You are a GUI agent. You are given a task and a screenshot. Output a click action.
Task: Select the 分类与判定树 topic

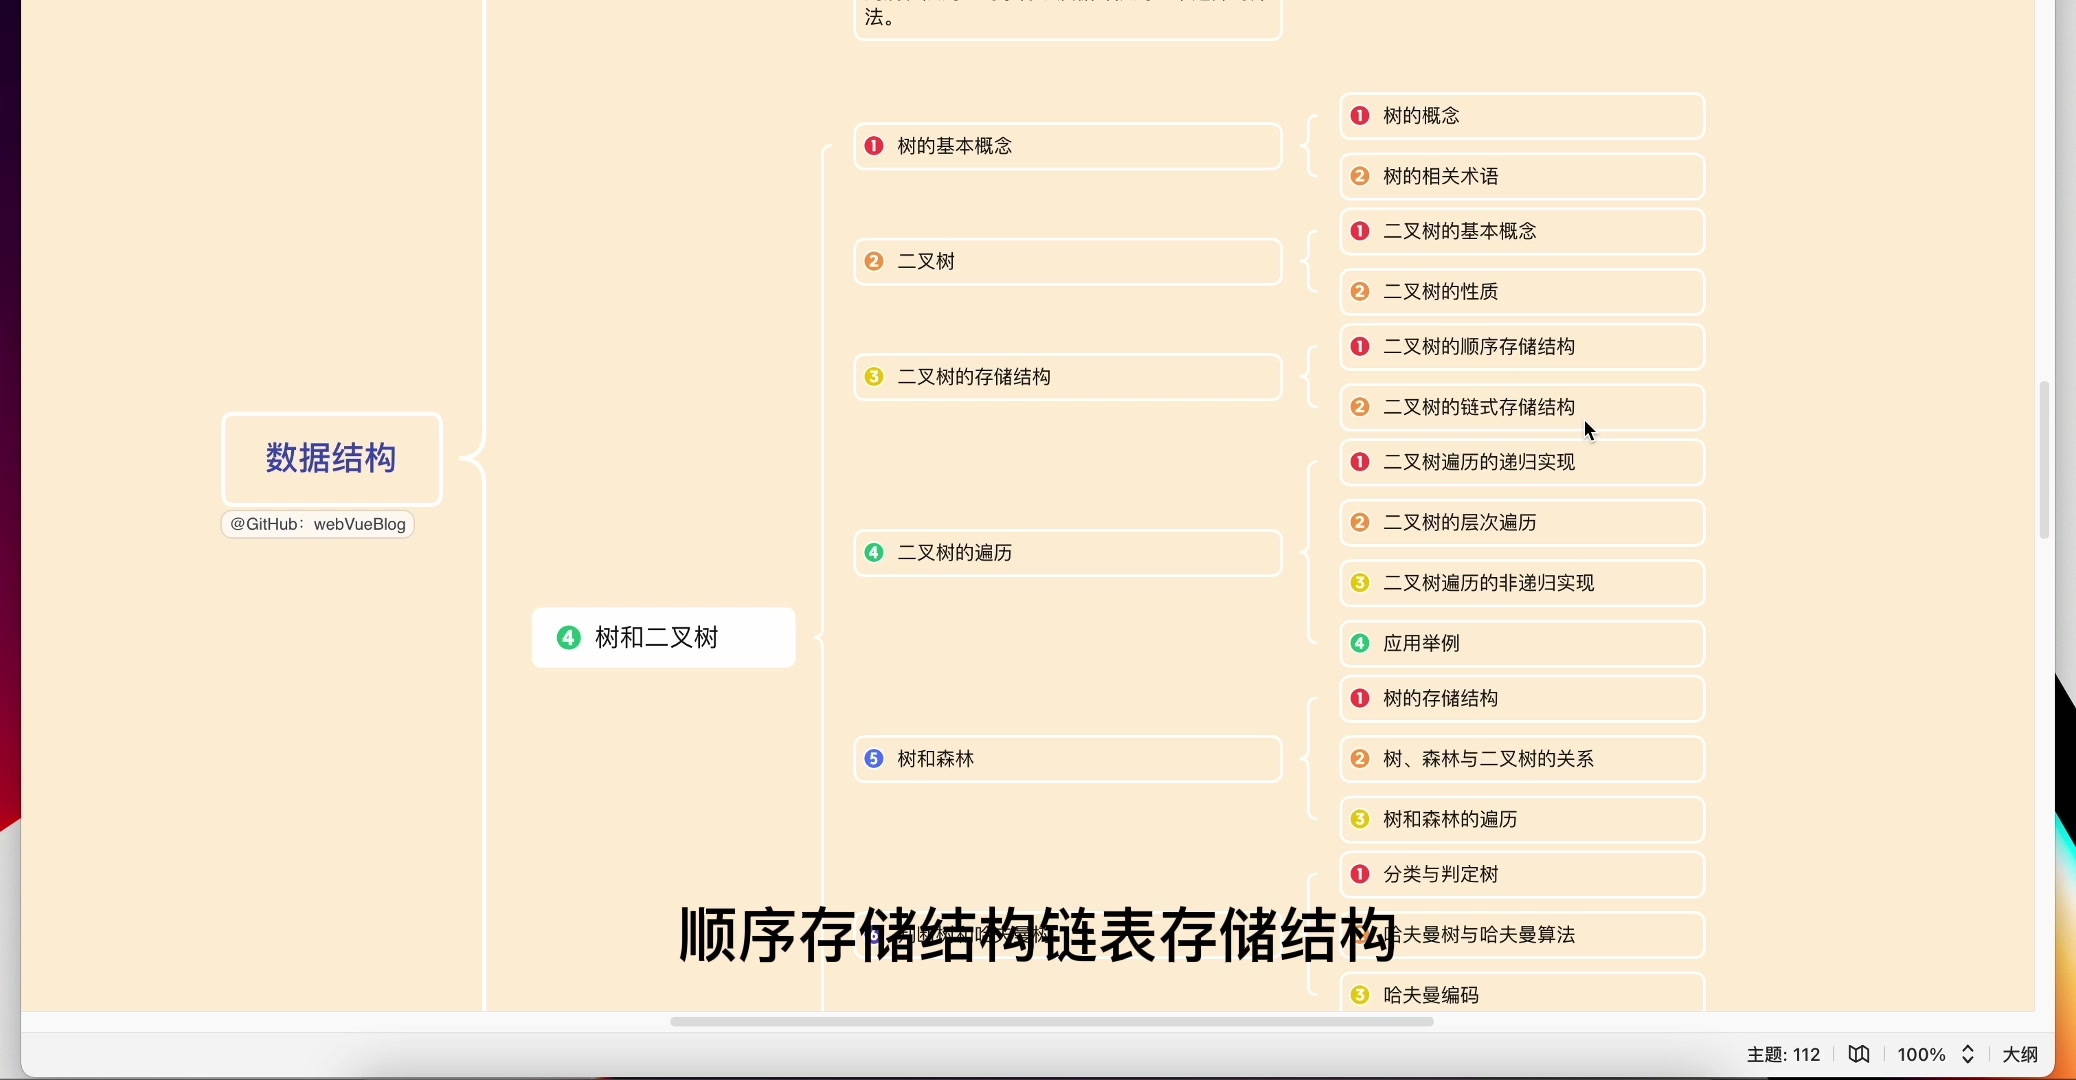[1522, 875]
